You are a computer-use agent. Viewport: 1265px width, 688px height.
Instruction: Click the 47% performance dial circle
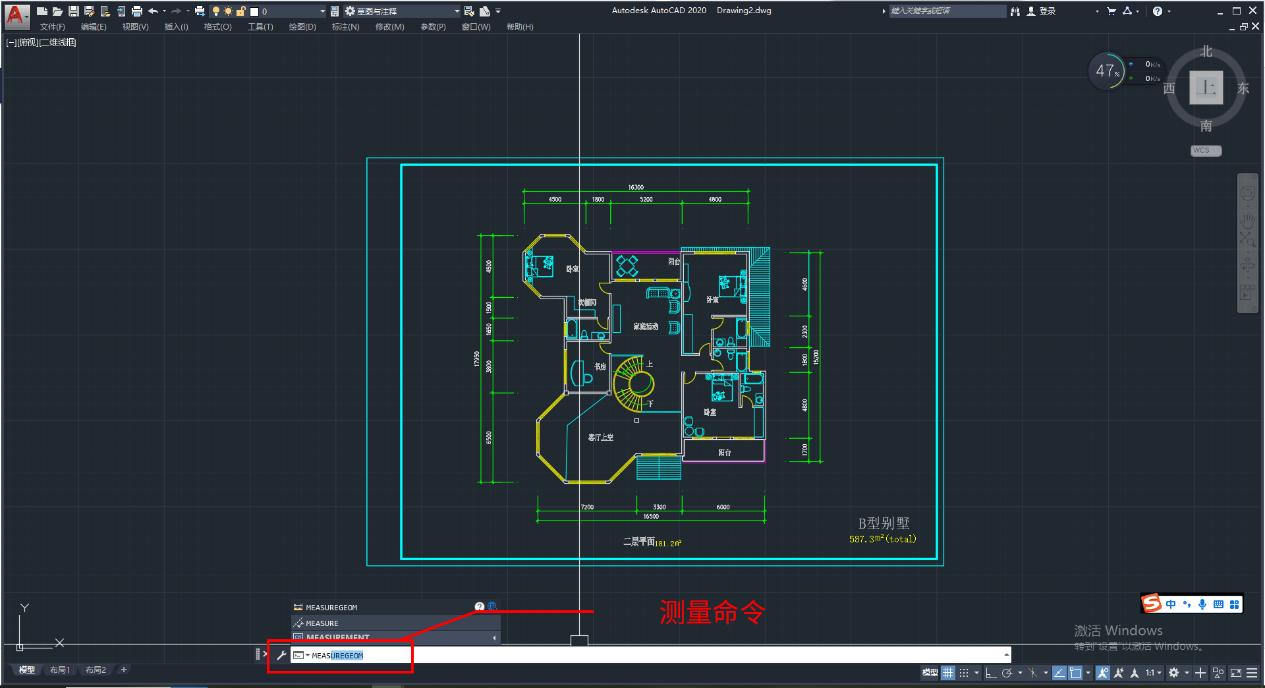[1108, 72]
